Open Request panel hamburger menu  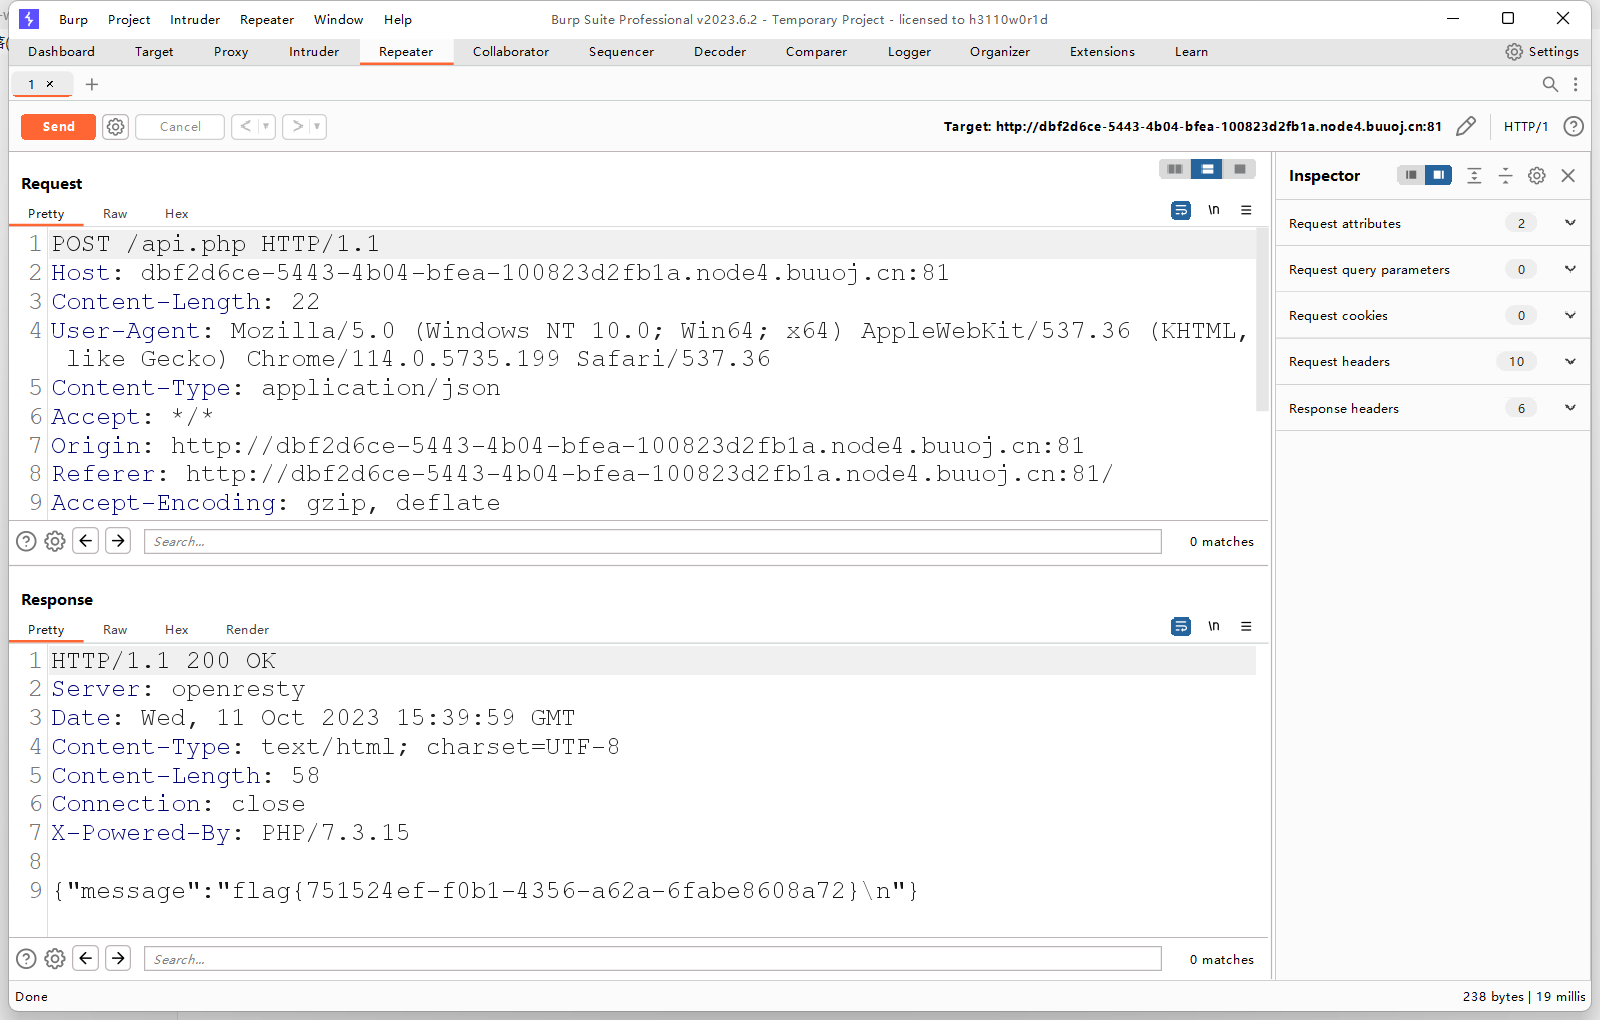1246,210
